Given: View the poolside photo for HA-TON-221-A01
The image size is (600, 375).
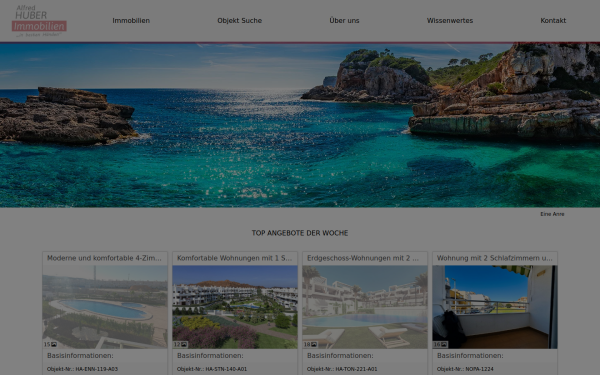Looking at the screenshot, I should click(x=365, y=307).
